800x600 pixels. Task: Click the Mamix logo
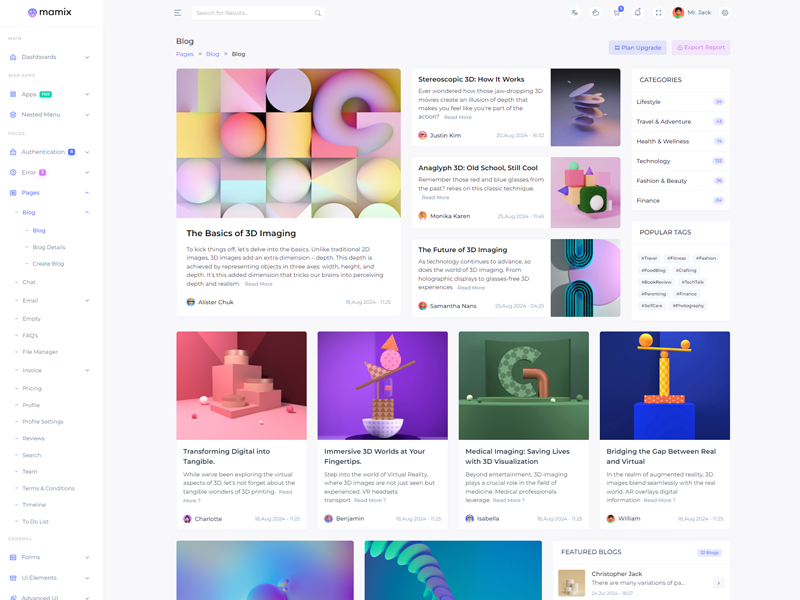tap(50, 13)
